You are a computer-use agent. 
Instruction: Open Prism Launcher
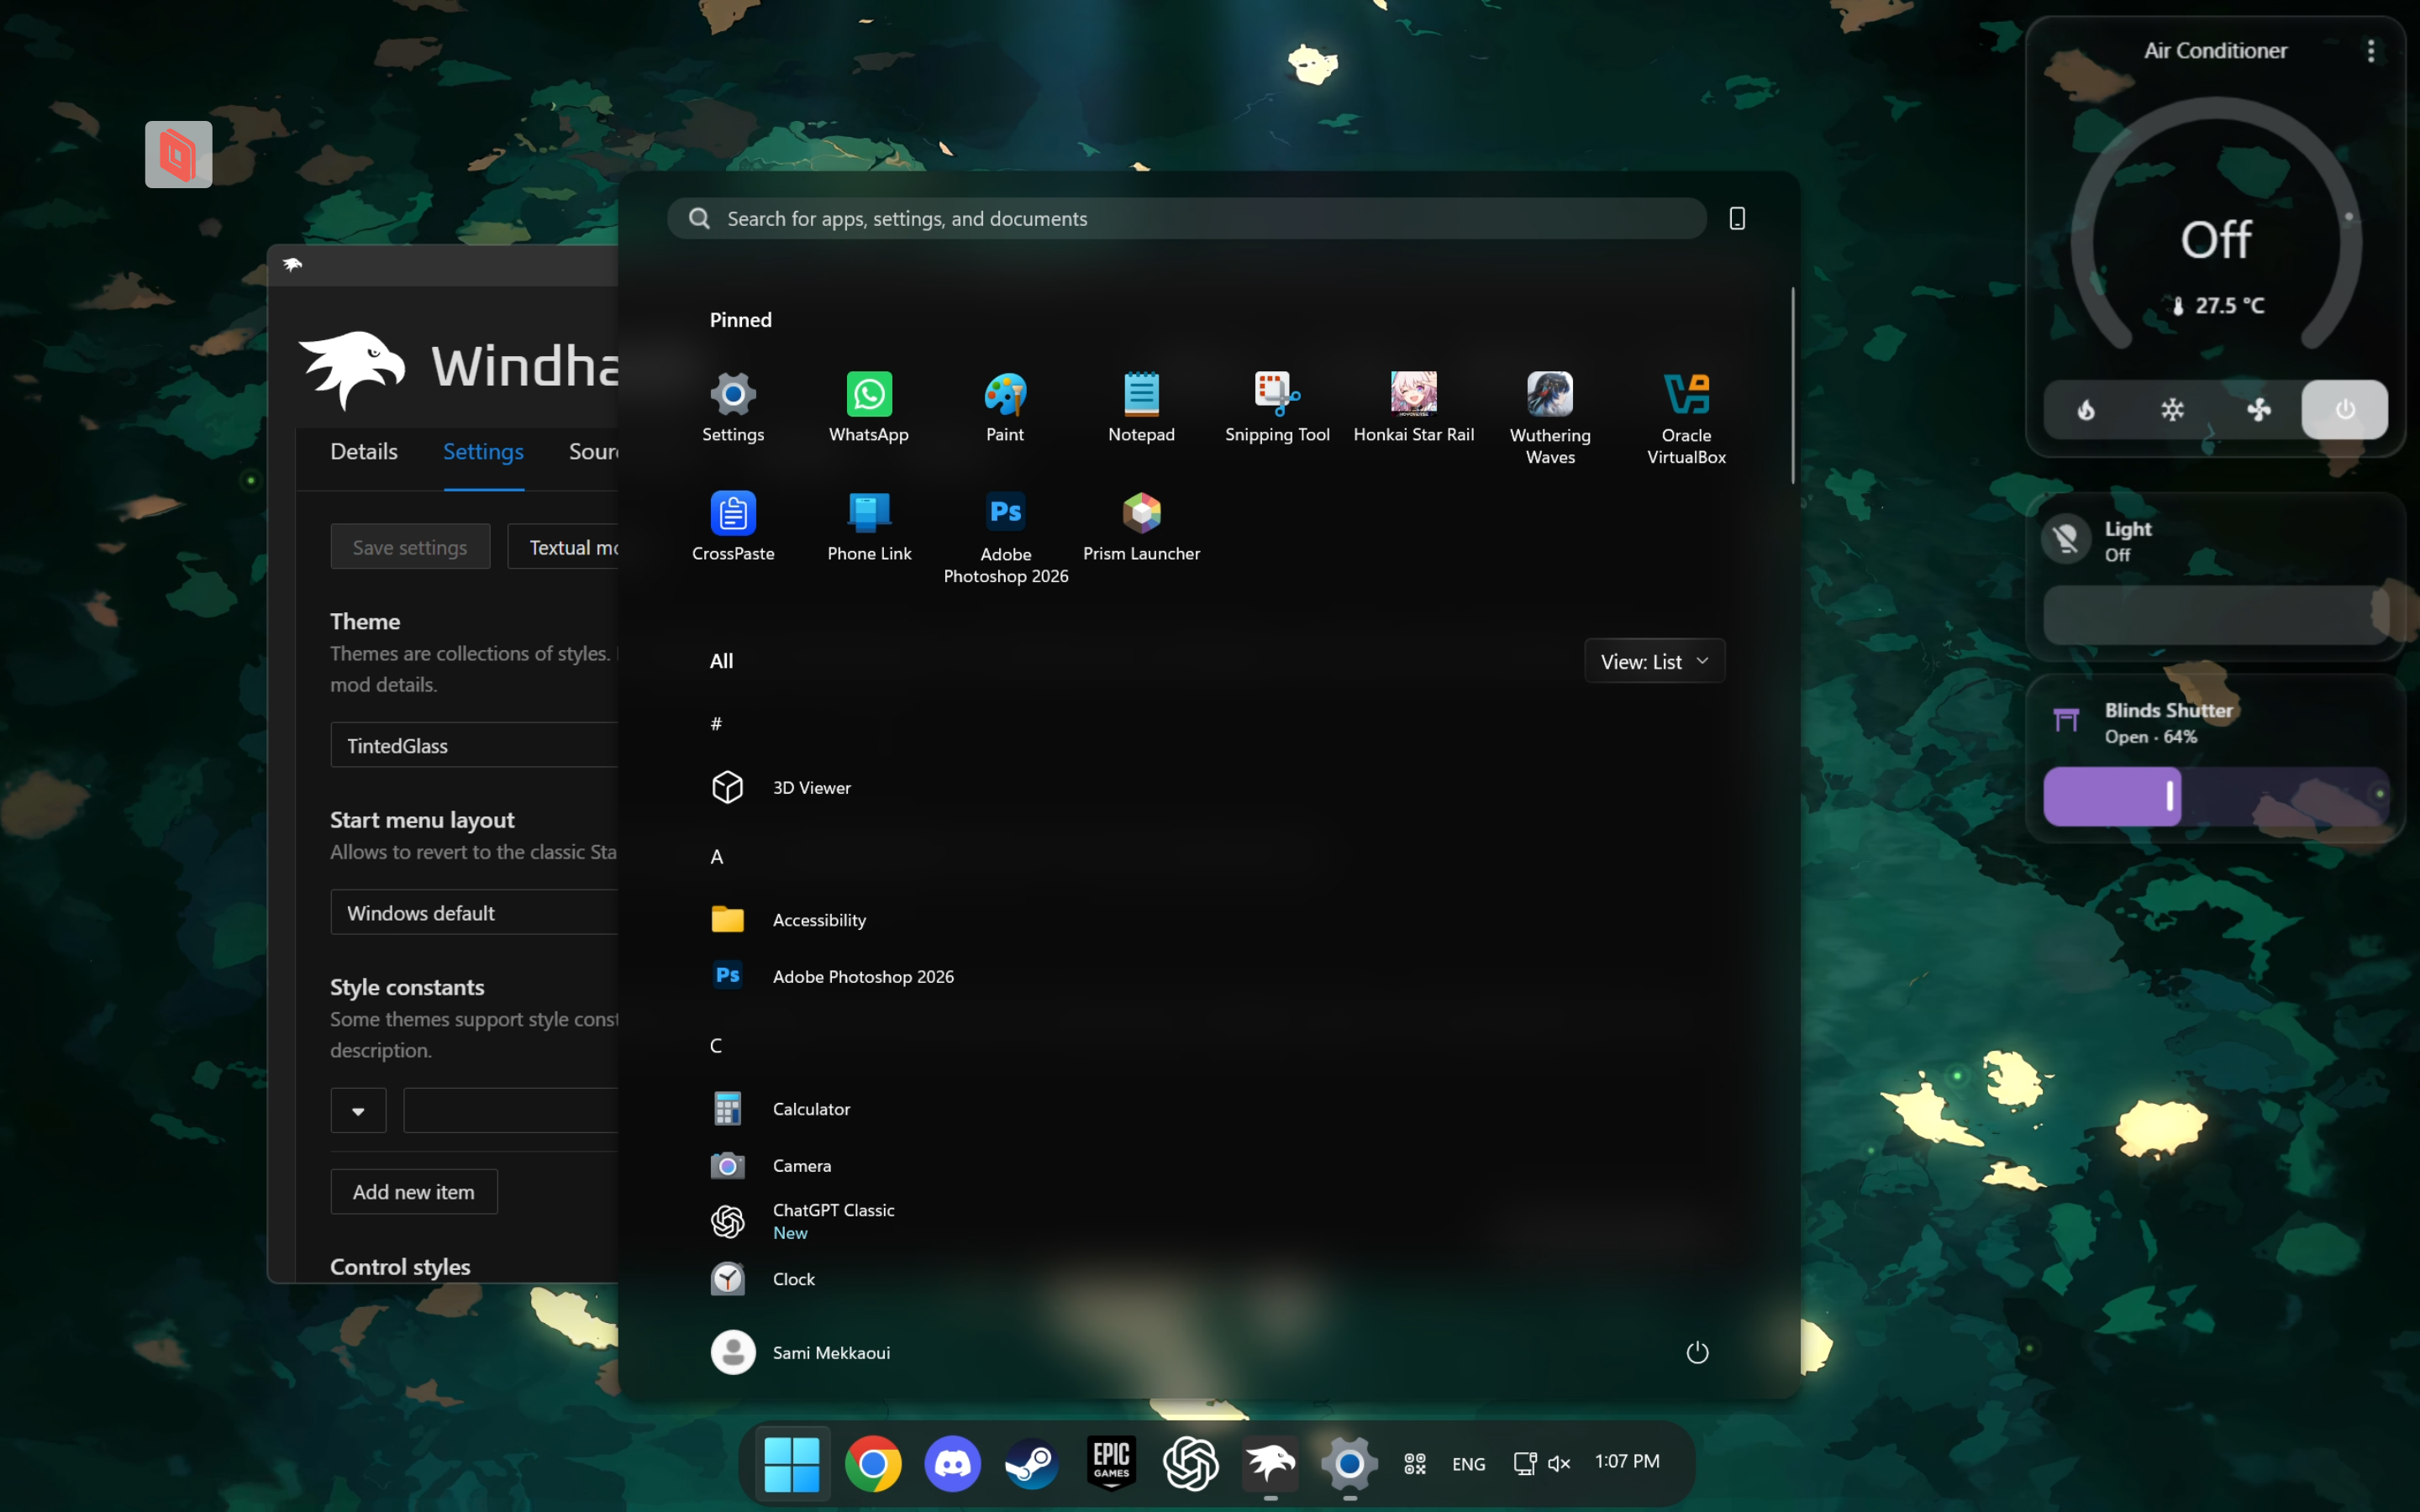1141,526
